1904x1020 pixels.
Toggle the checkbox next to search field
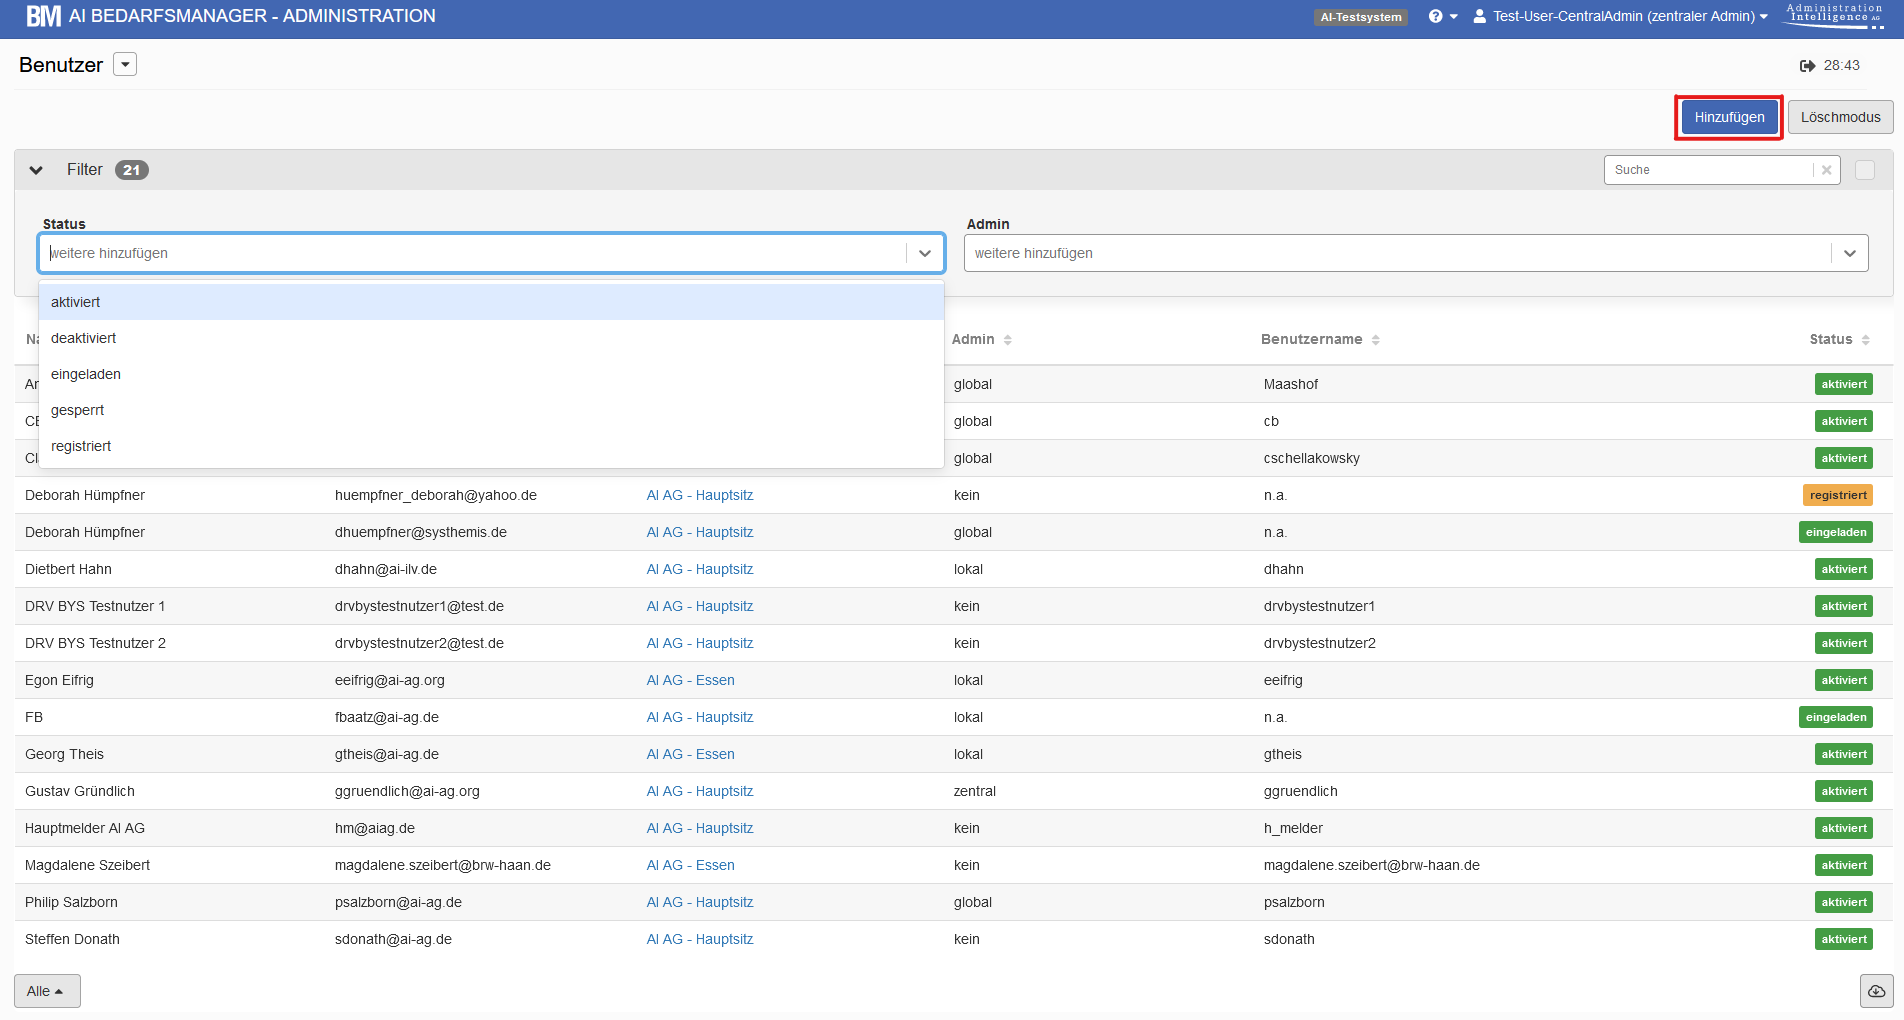[1865, 170]
